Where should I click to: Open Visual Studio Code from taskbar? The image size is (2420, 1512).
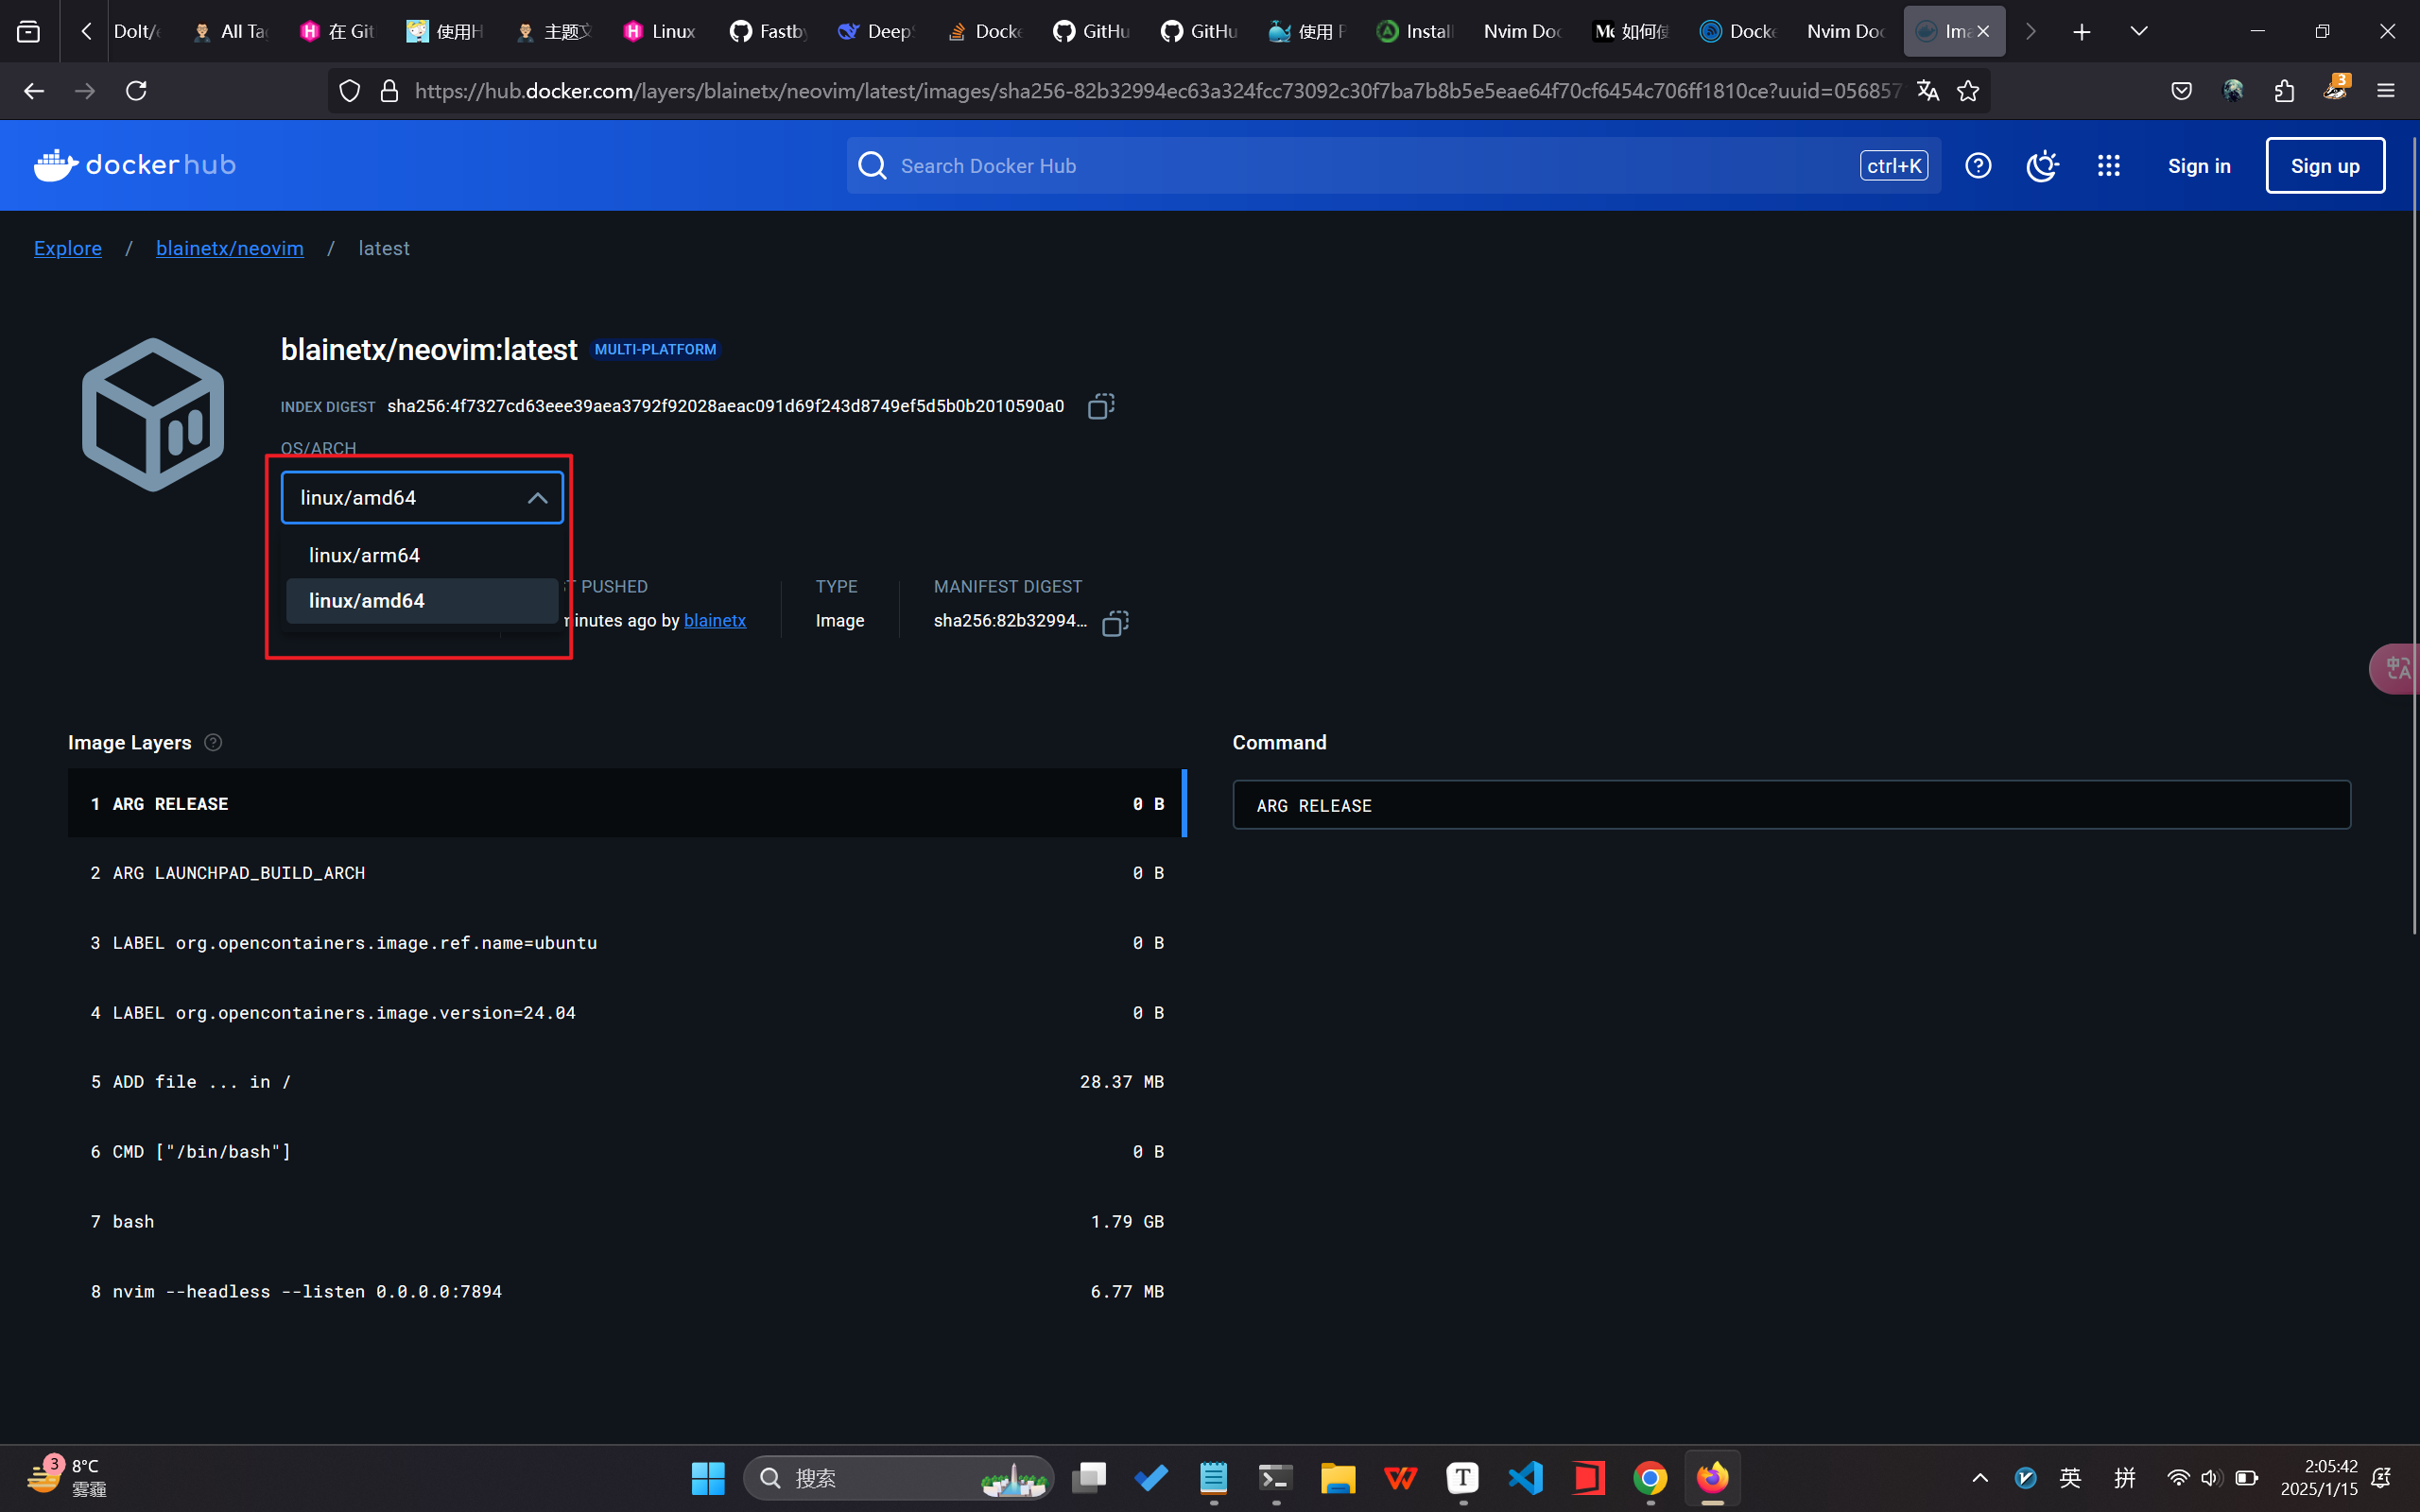(1525, 1478)
